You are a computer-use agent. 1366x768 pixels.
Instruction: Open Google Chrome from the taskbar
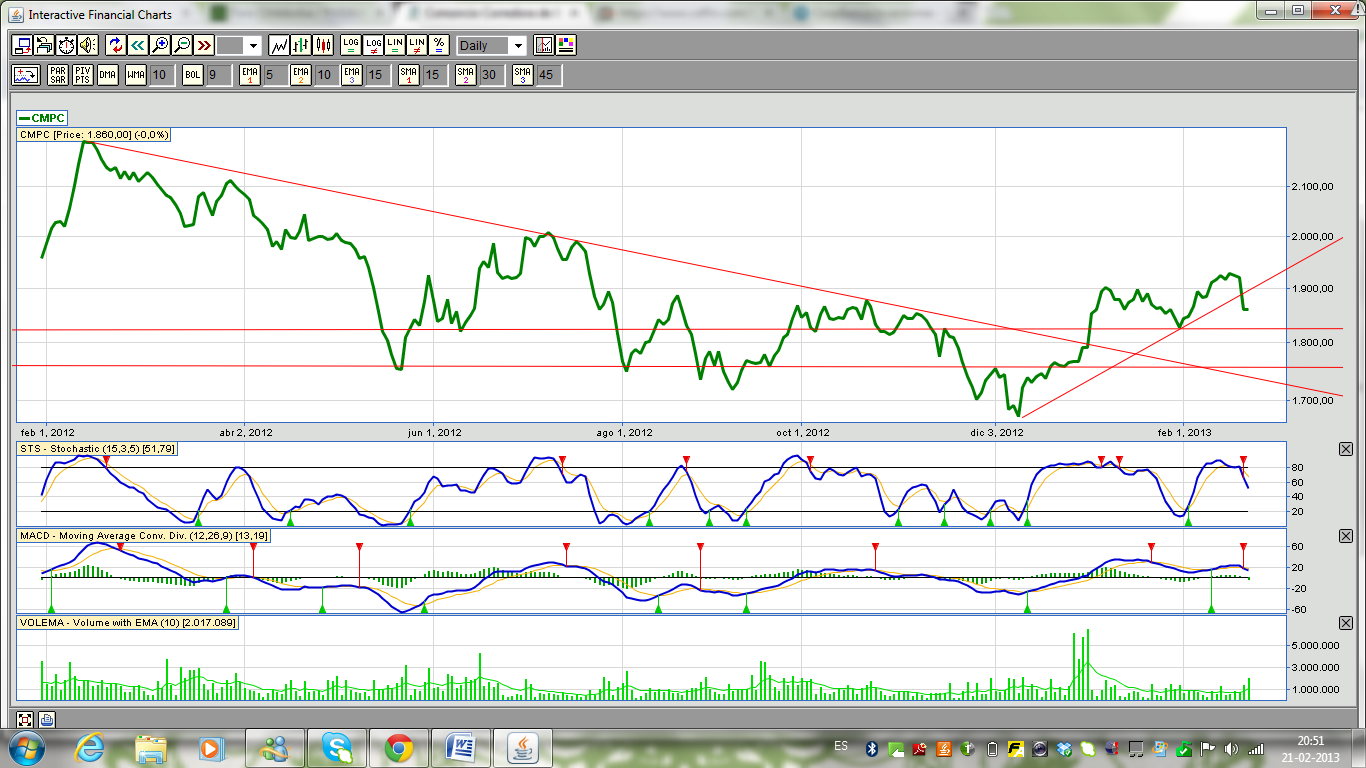point(399,747)
